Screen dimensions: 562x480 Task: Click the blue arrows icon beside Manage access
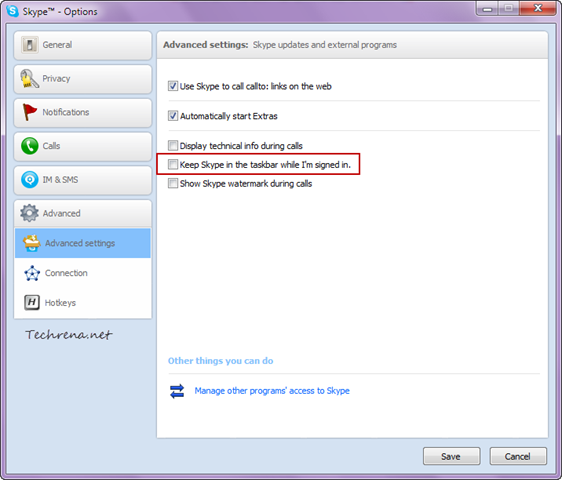(177, 391)
